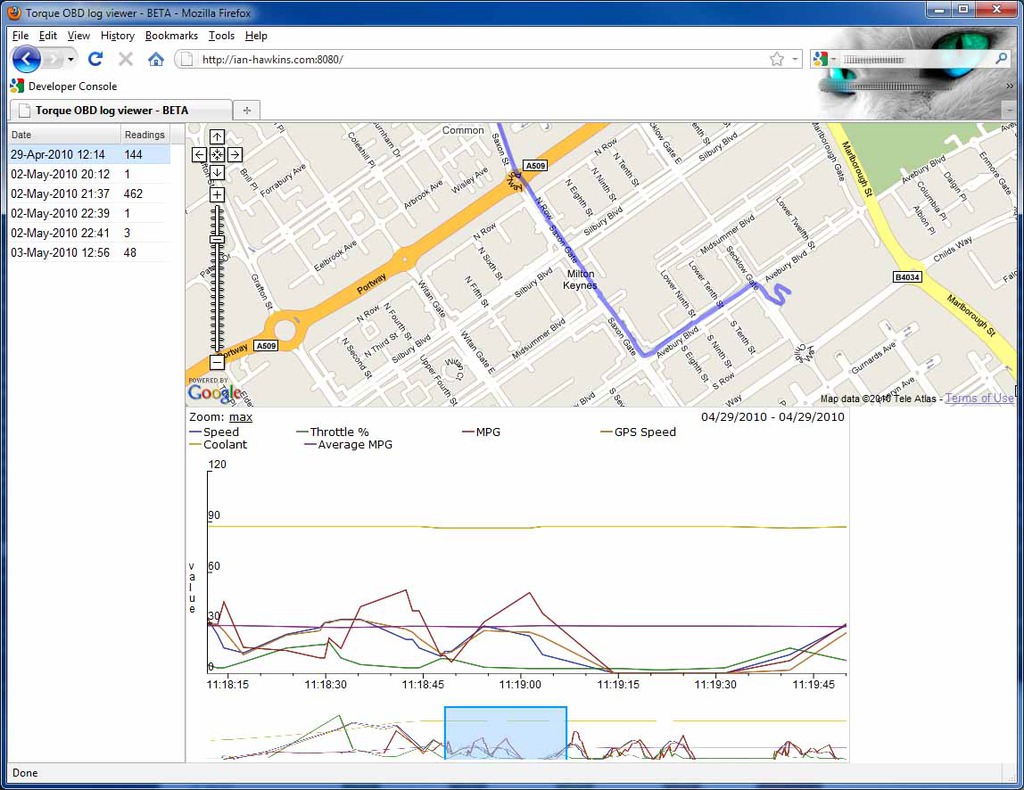
Task: Click the chart Zoom max link
Action: (x=240, y=417)
